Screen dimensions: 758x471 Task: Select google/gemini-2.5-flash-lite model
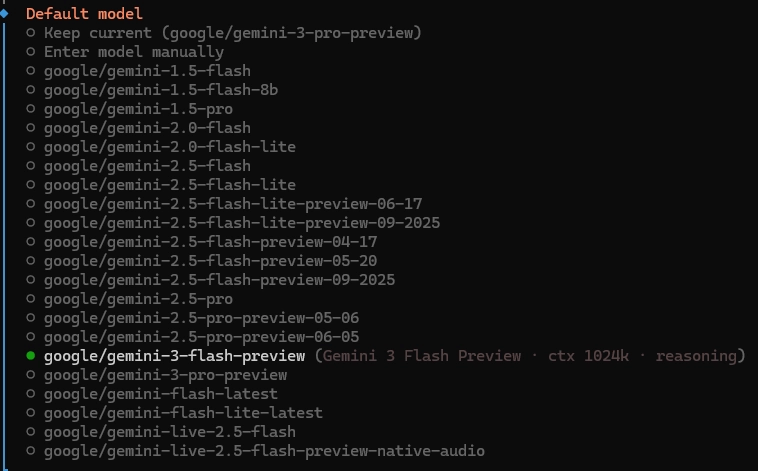169,185
